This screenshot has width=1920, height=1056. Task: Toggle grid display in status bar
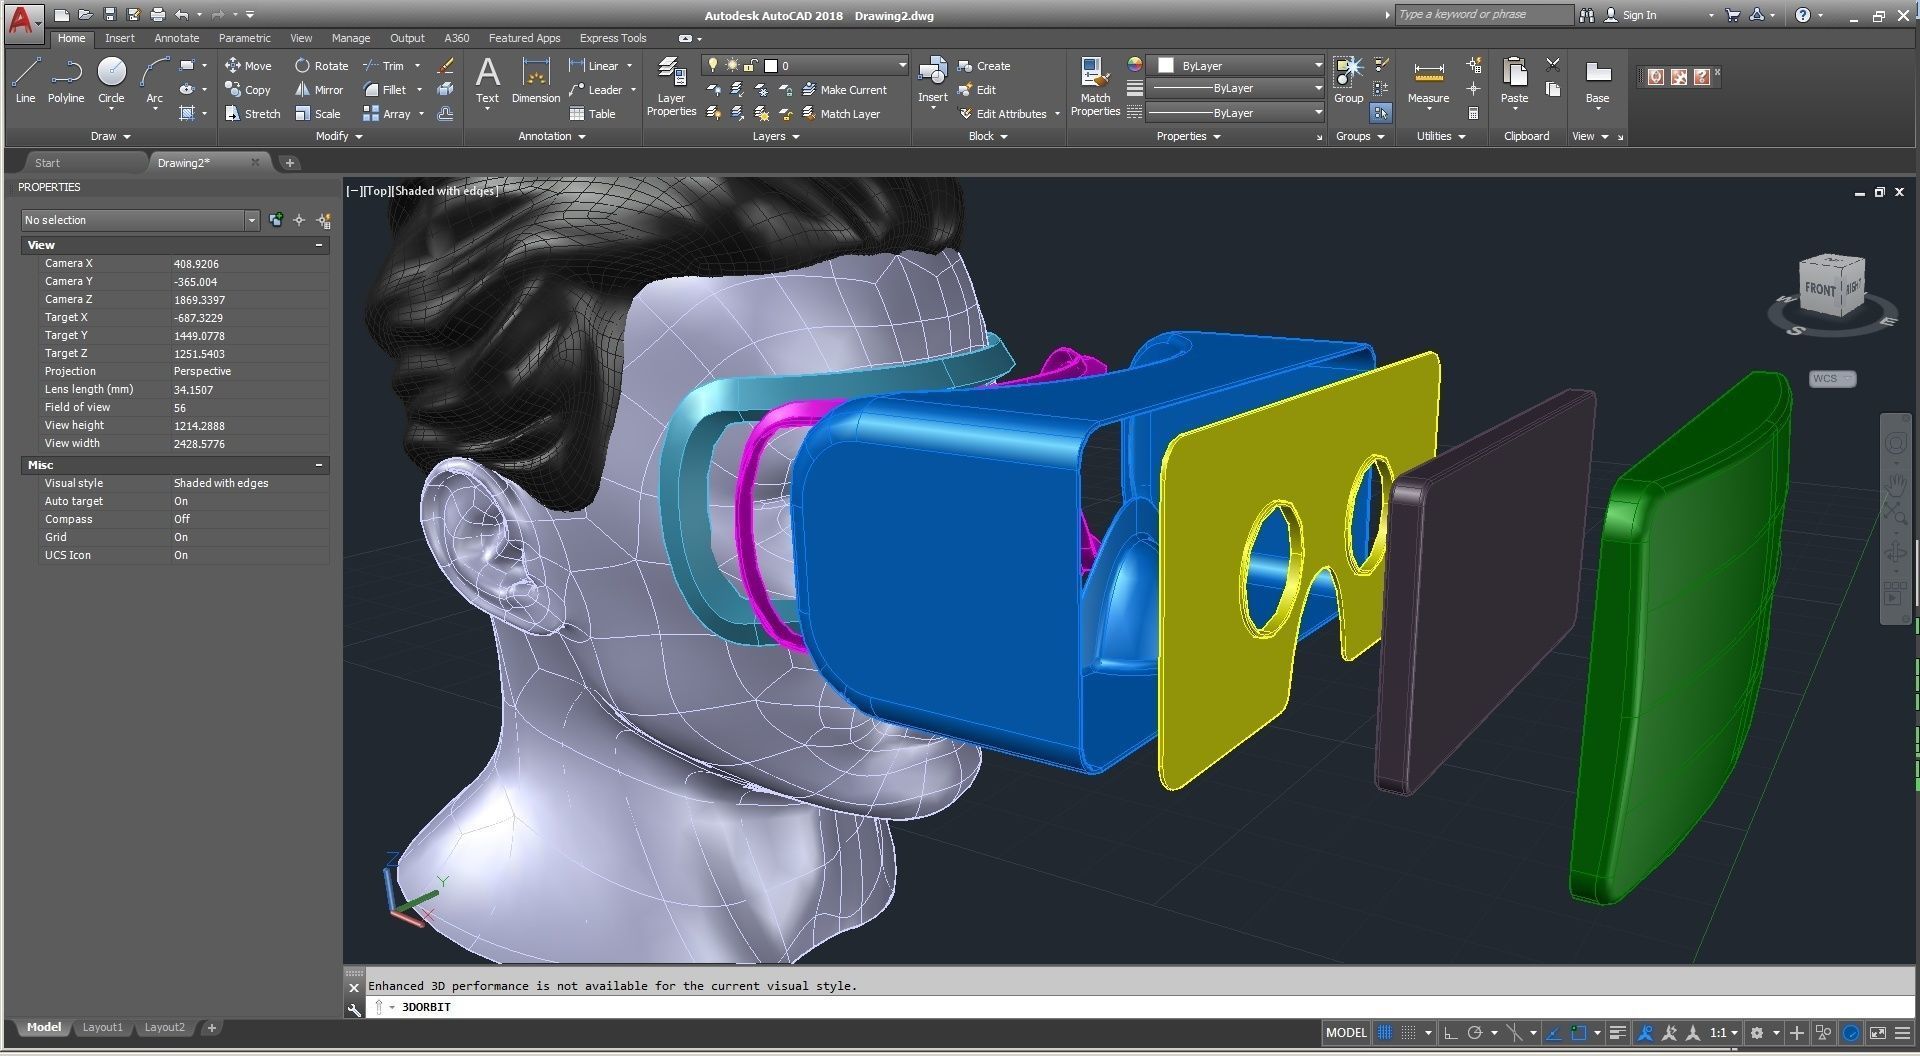tap(1385, 1033)
